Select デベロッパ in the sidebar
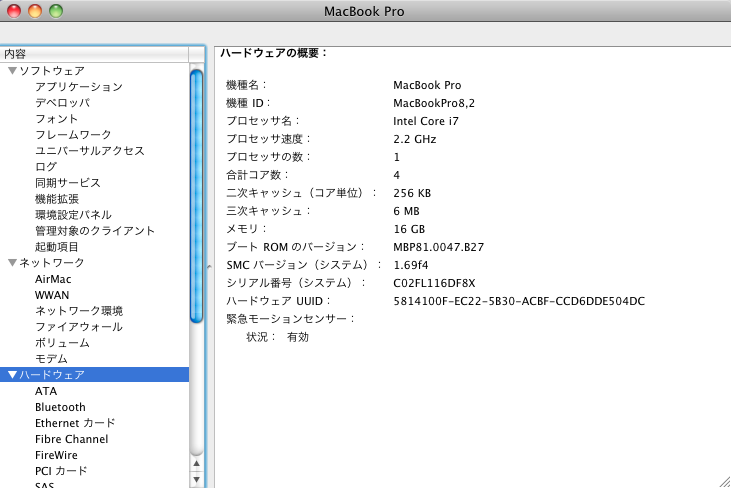Image resolution: width=731 pixels, height=488 pixels. (x=62, y=103)
